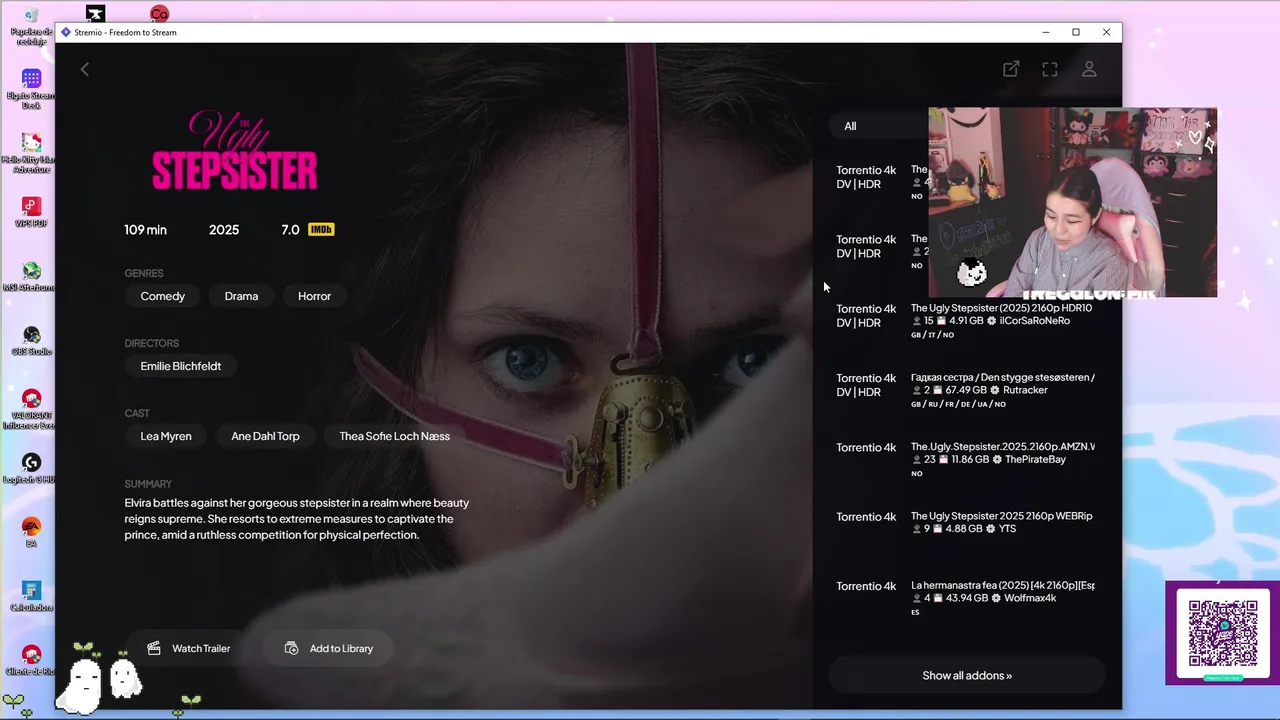This screenshot has width=1280, height=720.
Task: Open Elgato Stream Deck desktop icon
Action: (31, 88)
